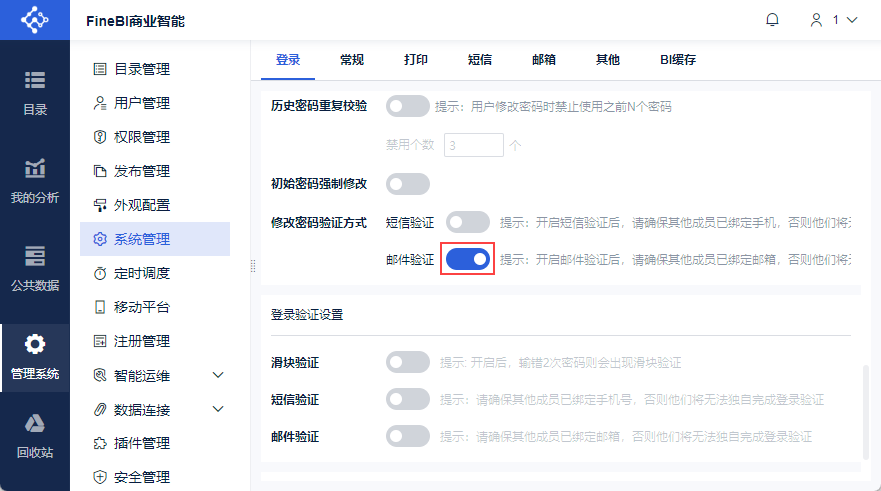Expand the 智能运维 menu arrow

tap(219, 375)
